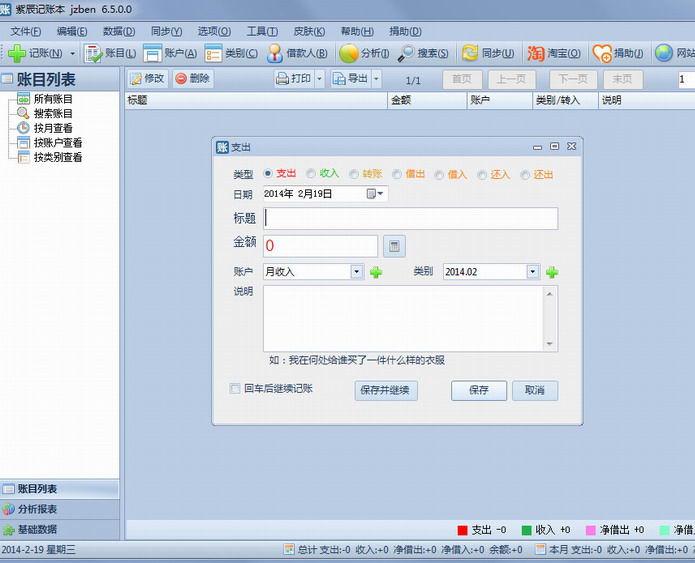Image resolution: width=695 pixels, height=563 pixels.
Task: Add new category with green plus
Action: click(x=552, y=272)
